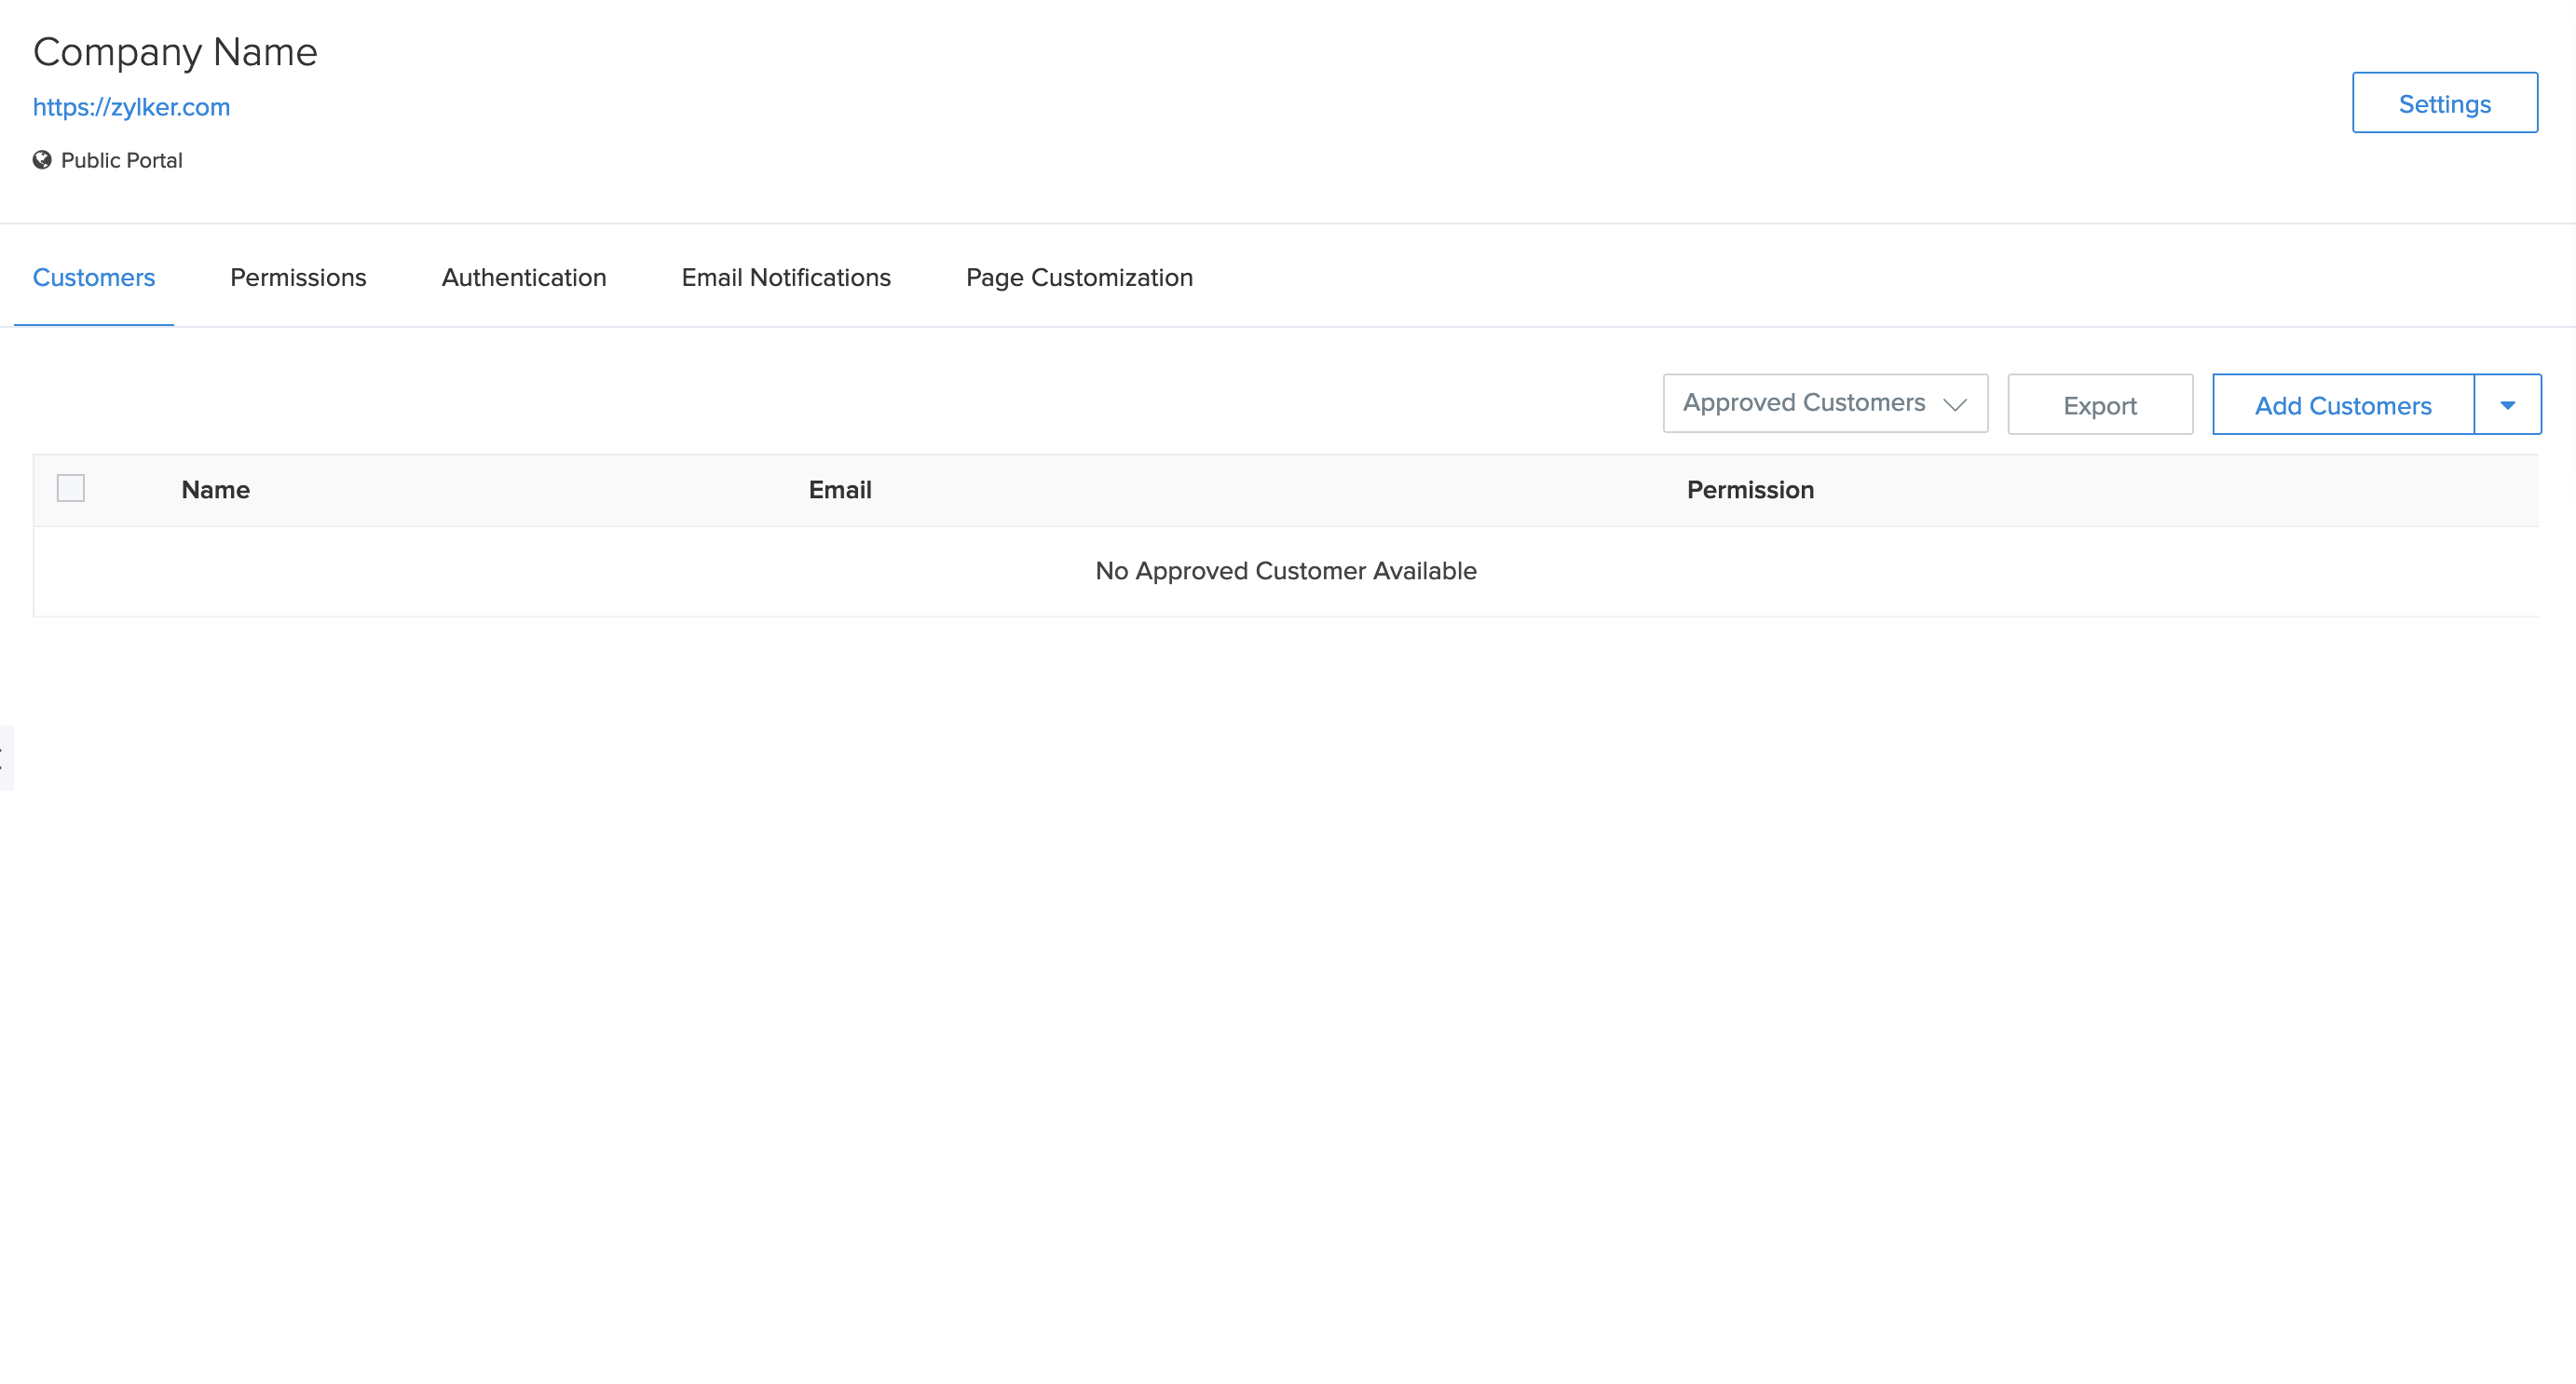The image size is (2576, 1384).
Task: Visit the https://zylker.com portal link
Action: 131,107
